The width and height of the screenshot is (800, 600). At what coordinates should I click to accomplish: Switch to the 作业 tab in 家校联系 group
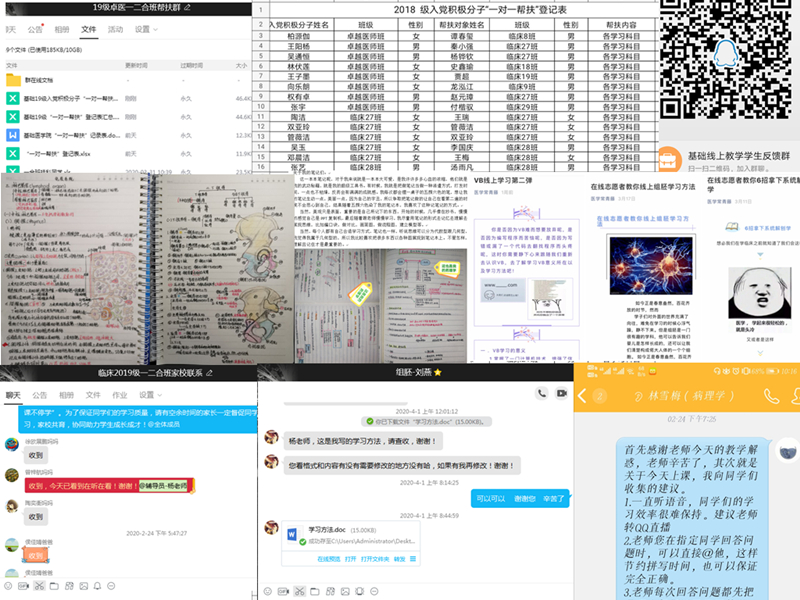pos(120,393)
